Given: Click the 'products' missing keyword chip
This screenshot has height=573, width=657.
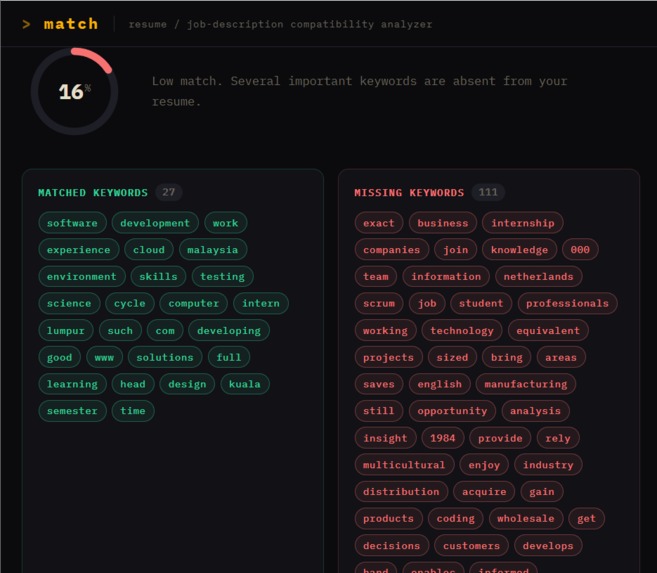Looking at the screenshot, I should 388,519.
